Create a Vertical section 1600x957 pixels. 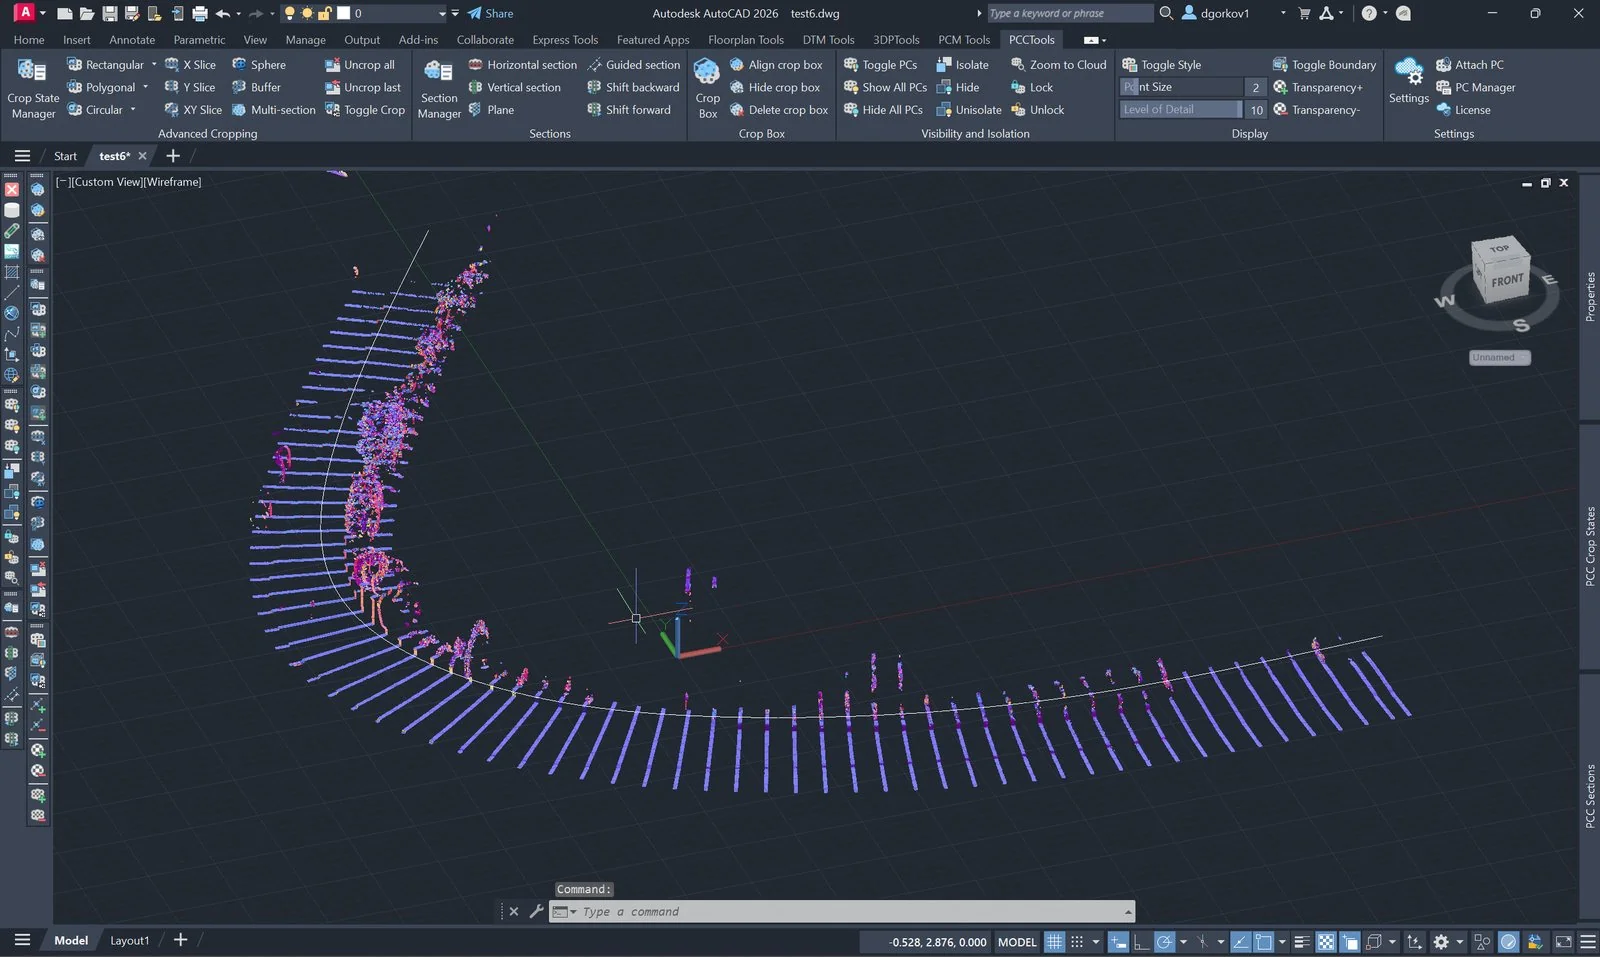tap(515, 88)
